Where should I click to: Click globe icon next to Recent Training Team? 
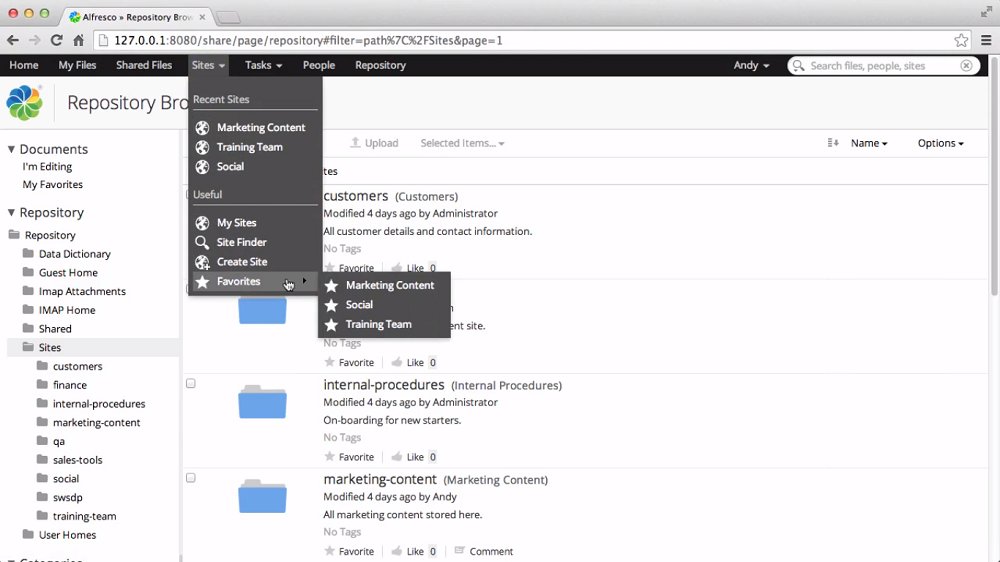[202, 147]
